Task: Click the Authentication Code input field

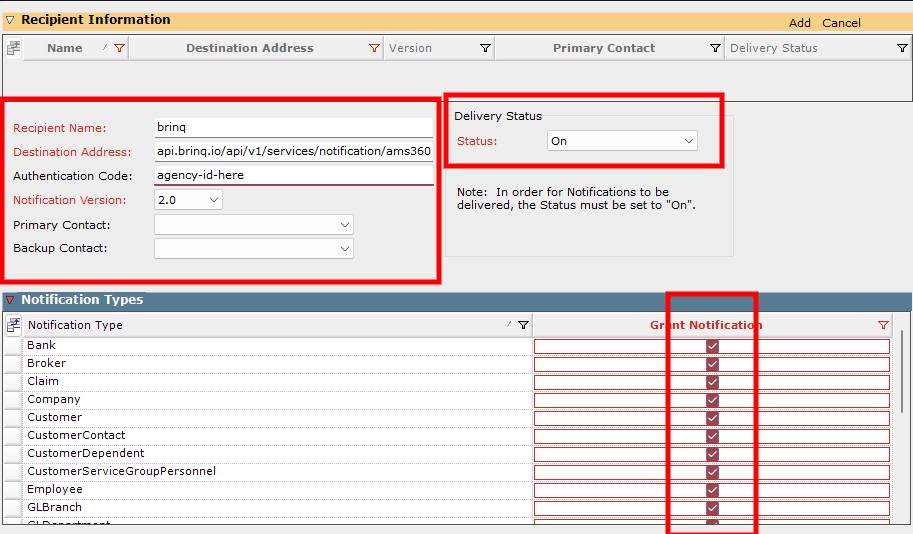Action: pos(293,175)
